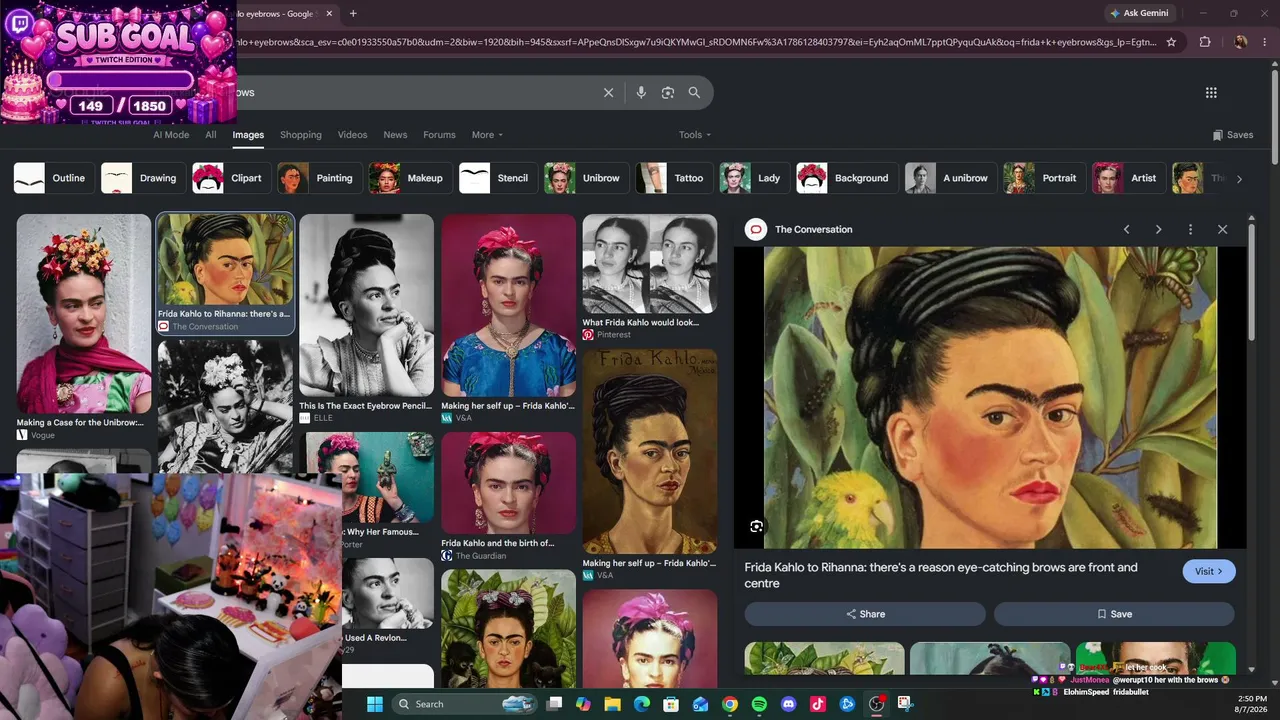Image resolution: width=1280 pixels, height=720 pixels.
Task: Open the Saves collection link
Action: tap(1233, 135)
